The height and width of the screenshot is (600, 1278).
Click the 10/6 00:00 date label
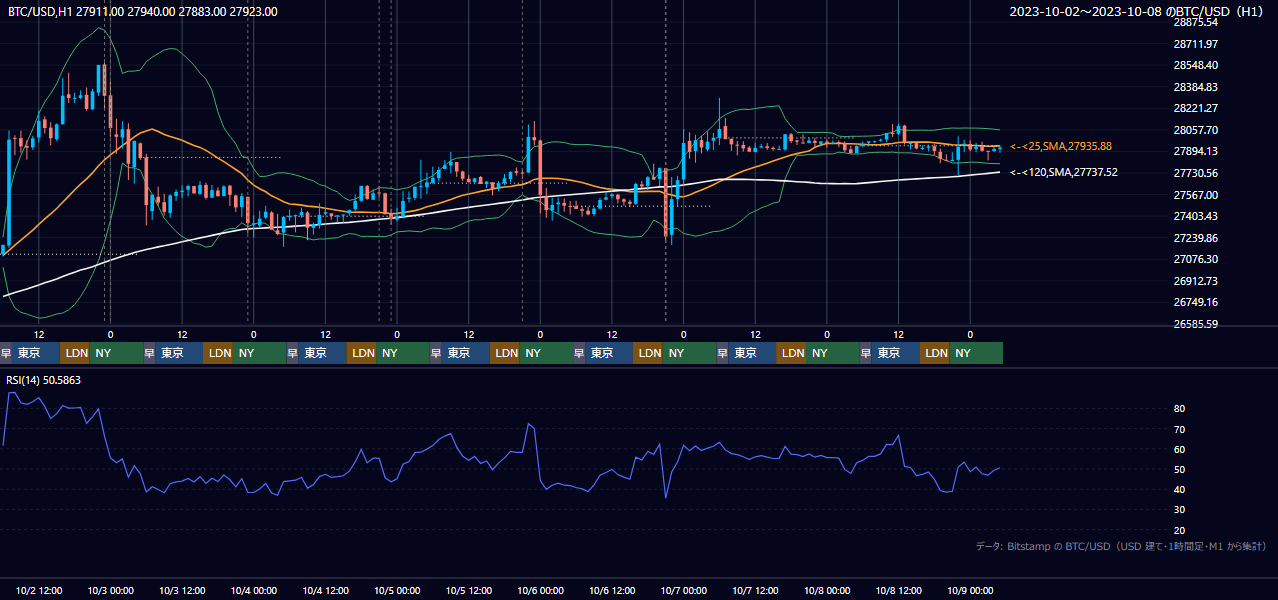540,590
